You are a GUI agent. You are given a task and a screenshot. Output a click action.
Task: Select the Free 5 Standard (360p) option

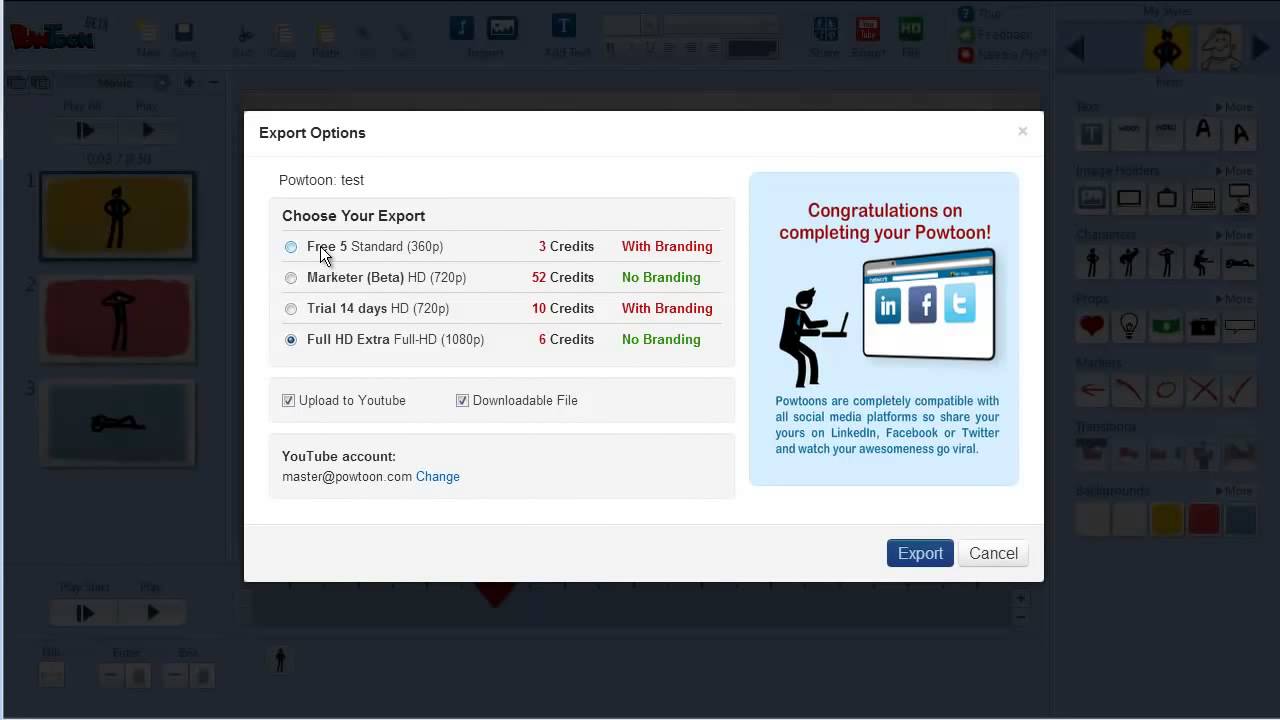pos(291,247)
